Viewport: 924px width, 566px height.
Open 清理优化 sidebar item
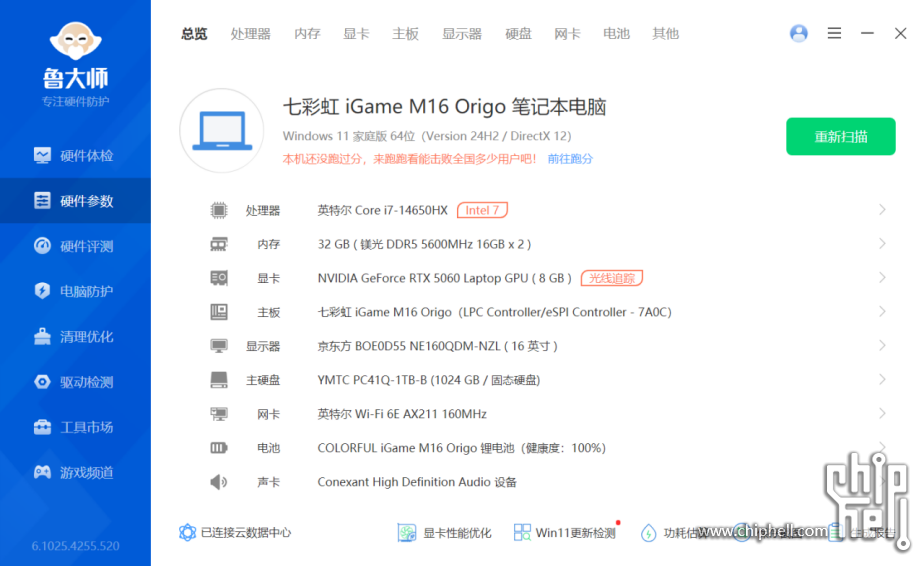tap(75, 337)
